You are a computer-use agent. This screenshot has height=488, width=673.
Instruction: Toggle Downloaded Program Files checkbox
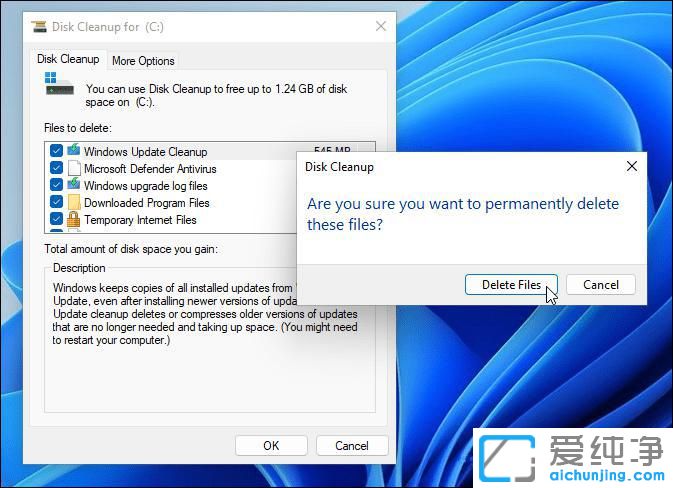[x=56, y=202]
